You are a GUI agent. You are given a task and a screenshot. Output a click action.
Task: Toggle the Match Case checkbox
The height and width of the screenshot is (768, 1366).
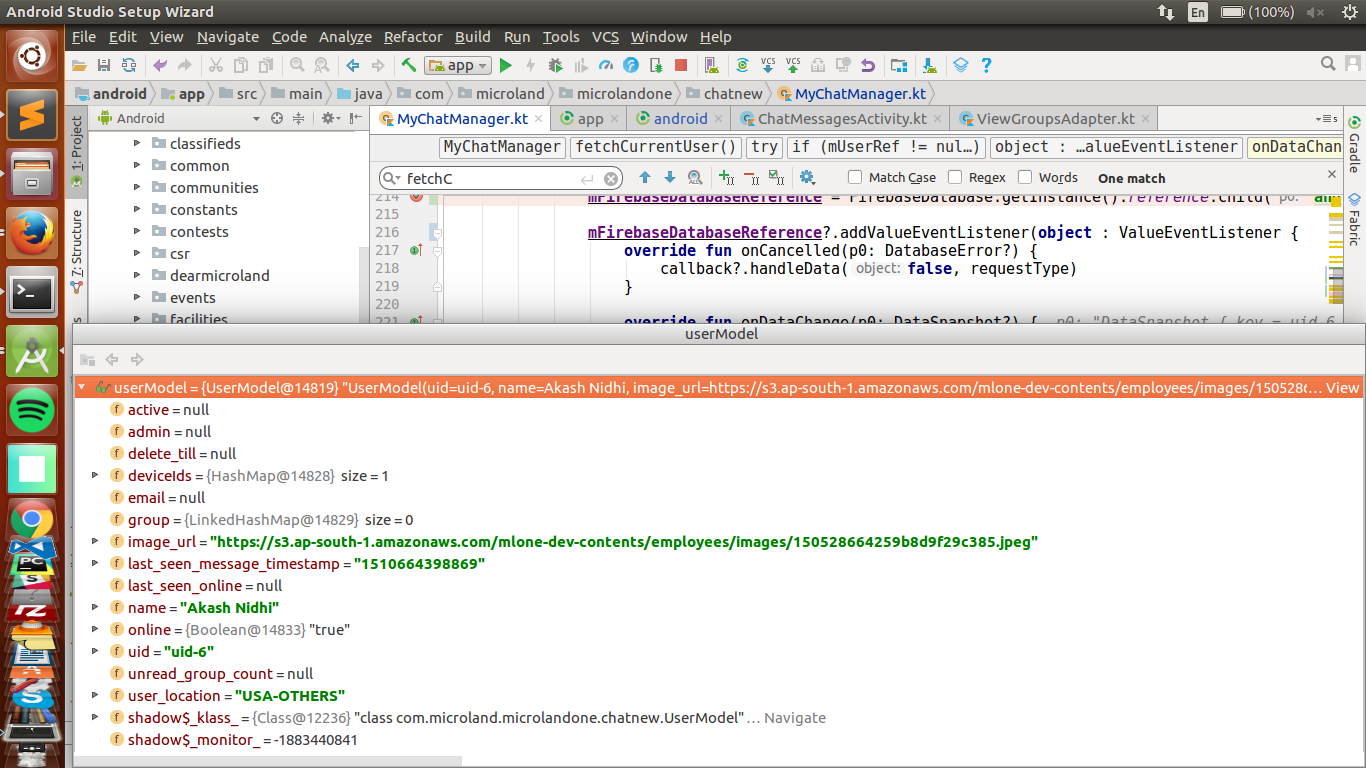(855, 177)
